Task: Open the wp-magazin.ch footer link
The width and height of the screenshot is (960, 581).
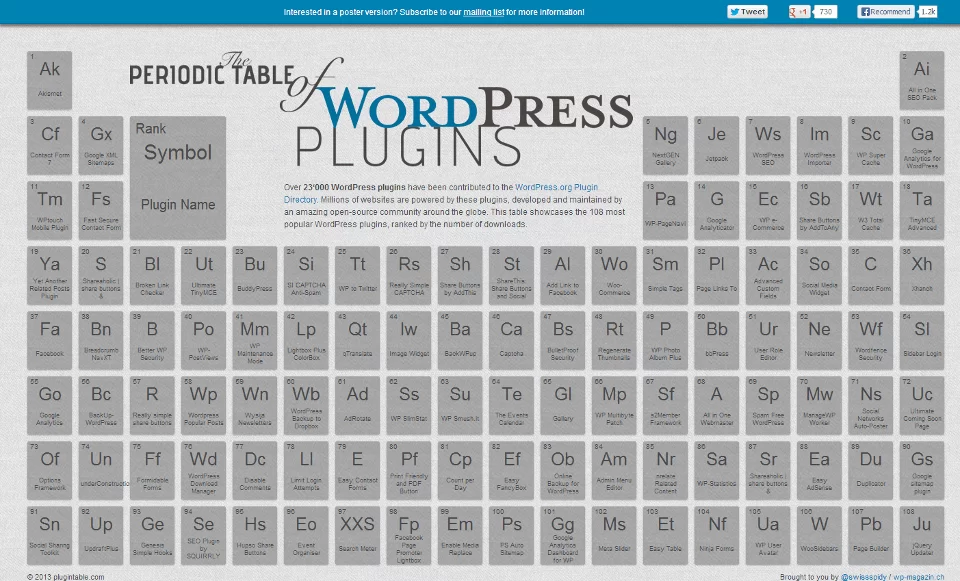Action: (918, 577)
